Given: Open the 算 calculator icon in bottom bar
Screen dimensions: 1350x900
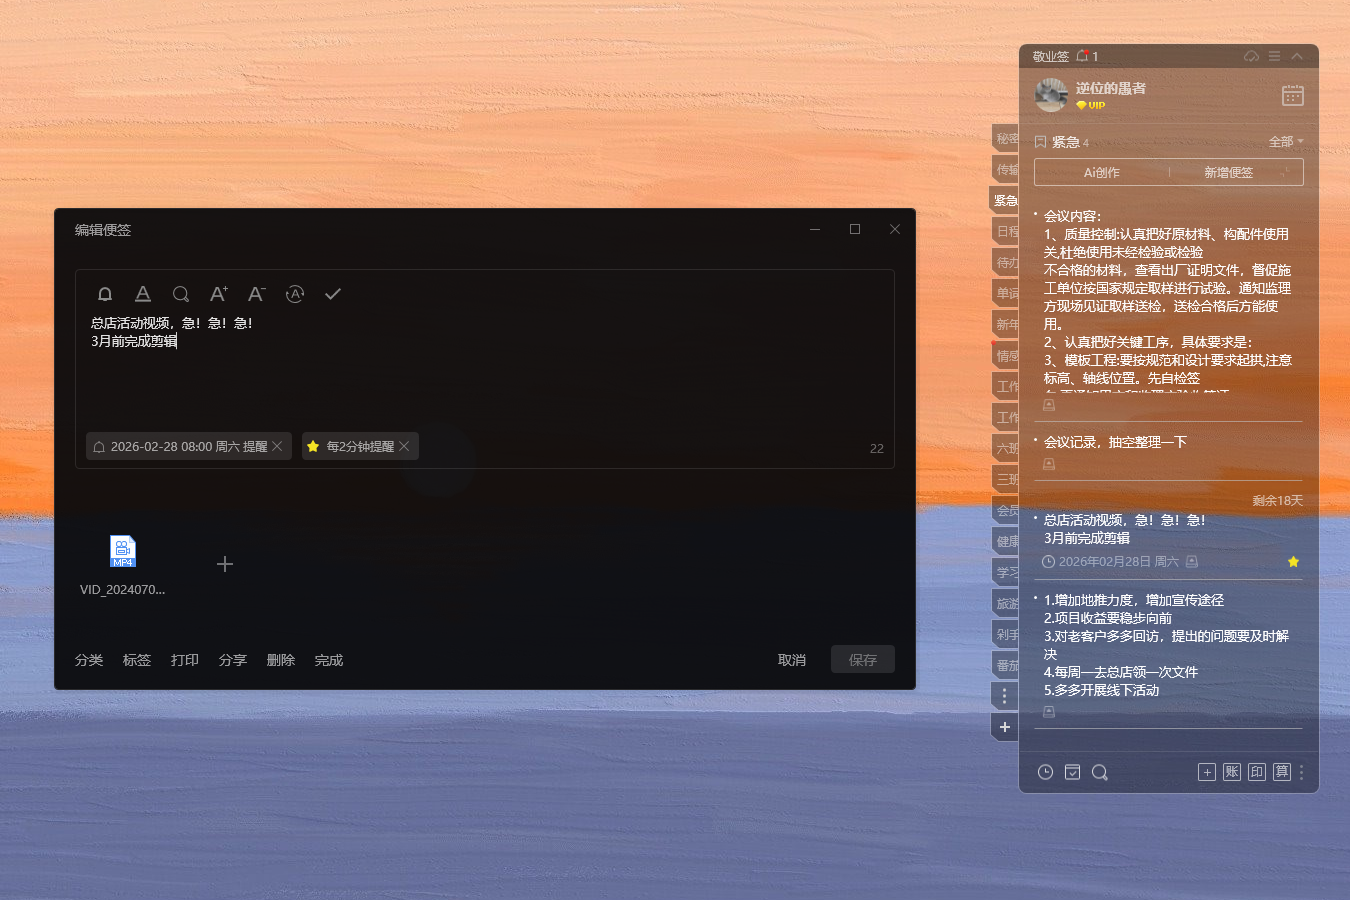Looking at the screenshot, I should tap(1282, 772).
